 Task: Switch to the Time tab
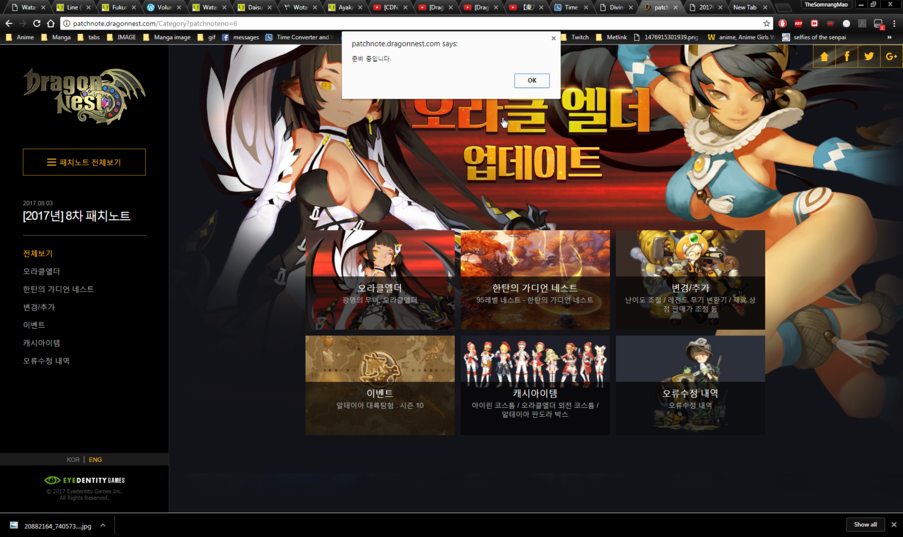coord(571,7)
